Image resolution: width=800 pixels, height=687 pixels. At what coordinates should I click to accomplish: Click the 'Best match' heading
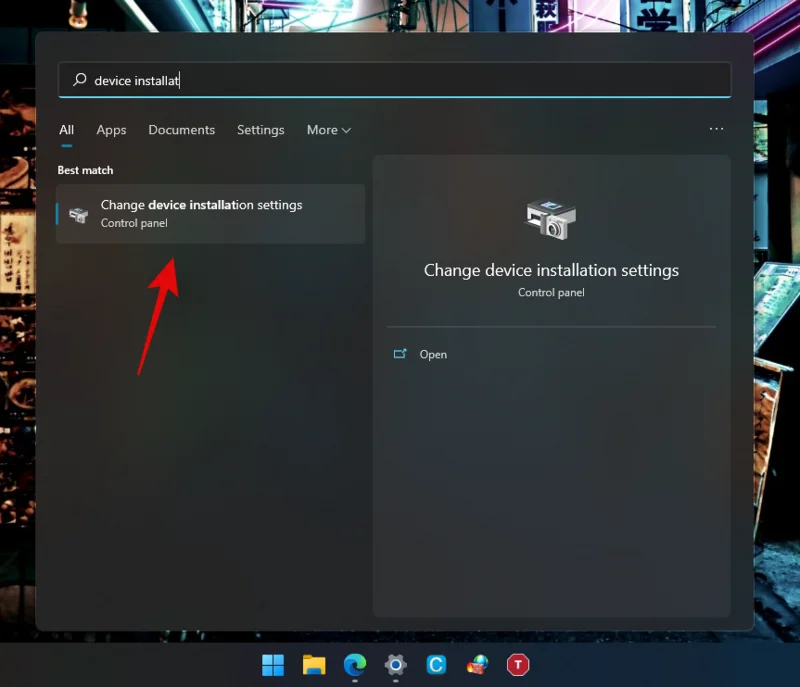tap(85, 170)
